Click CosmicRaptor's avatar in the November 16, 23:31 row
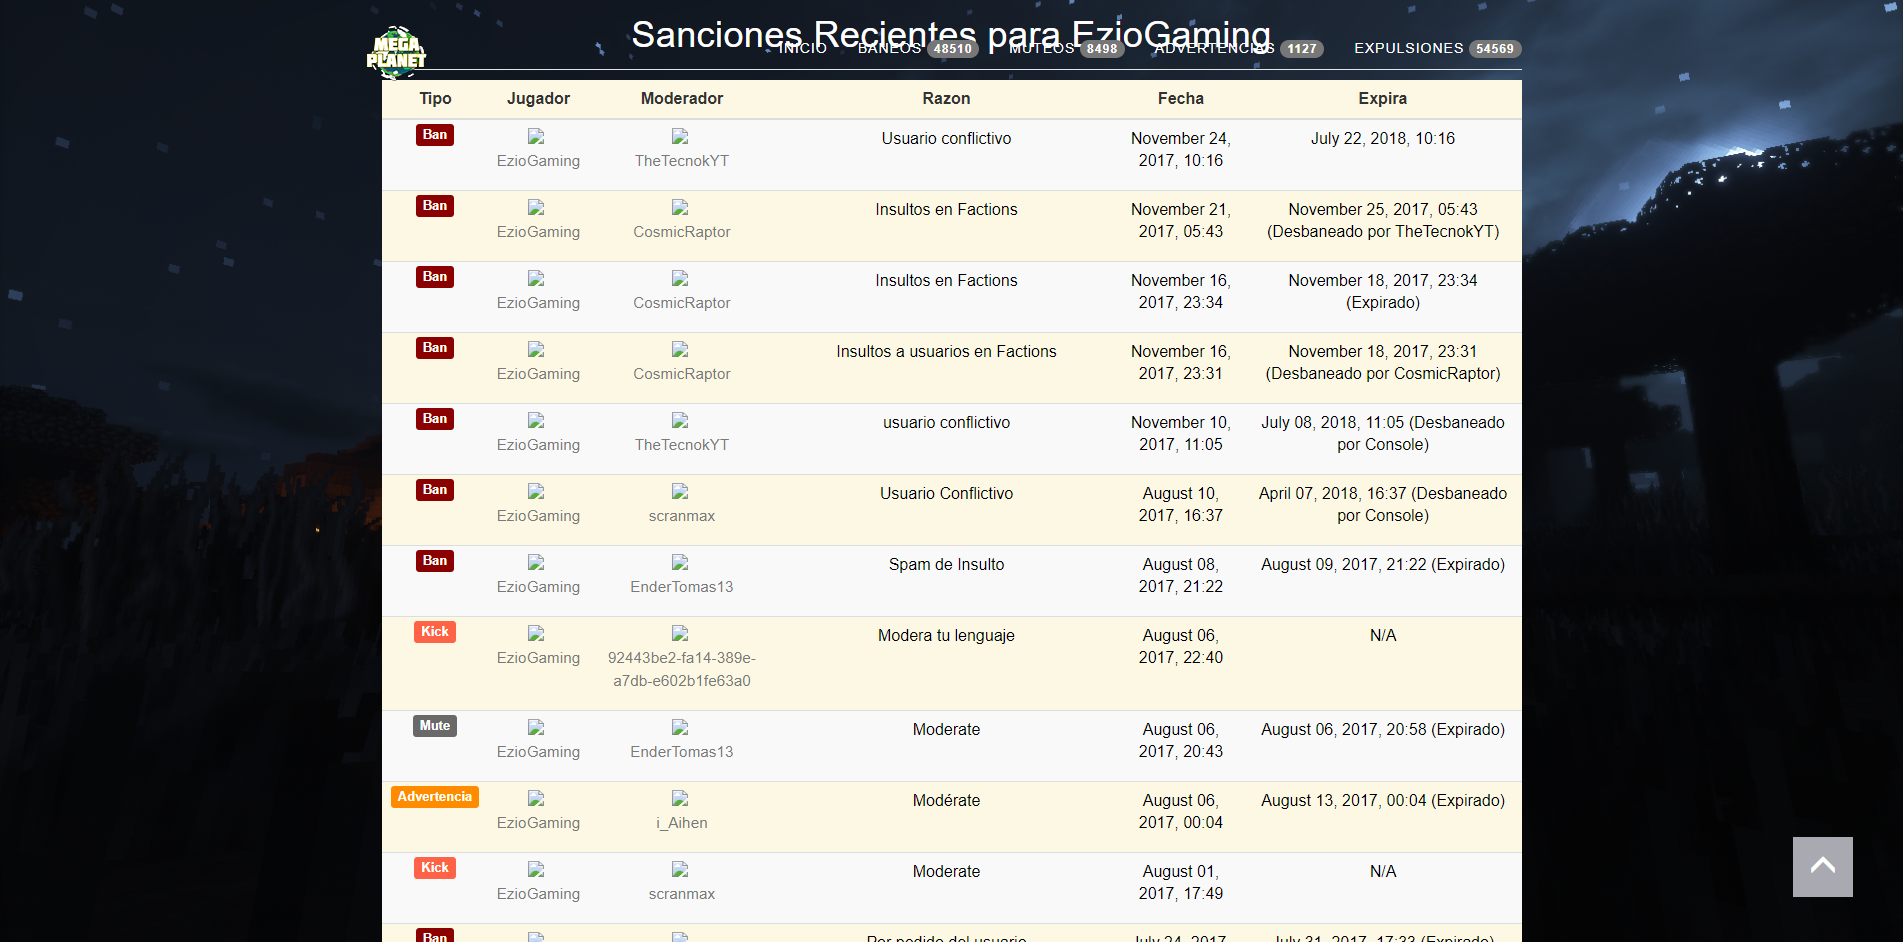The image size is (1903, 942). pos(680,349)
